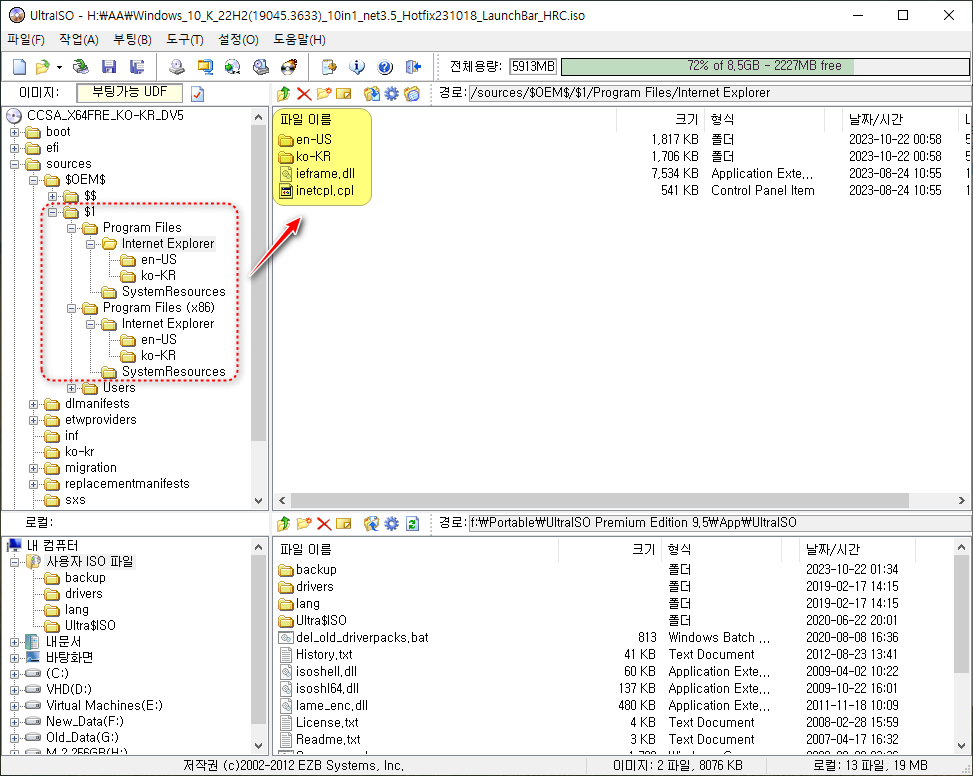Click red X Delete in local toolbar
The image size is (973, 776).
click(324, 524)
